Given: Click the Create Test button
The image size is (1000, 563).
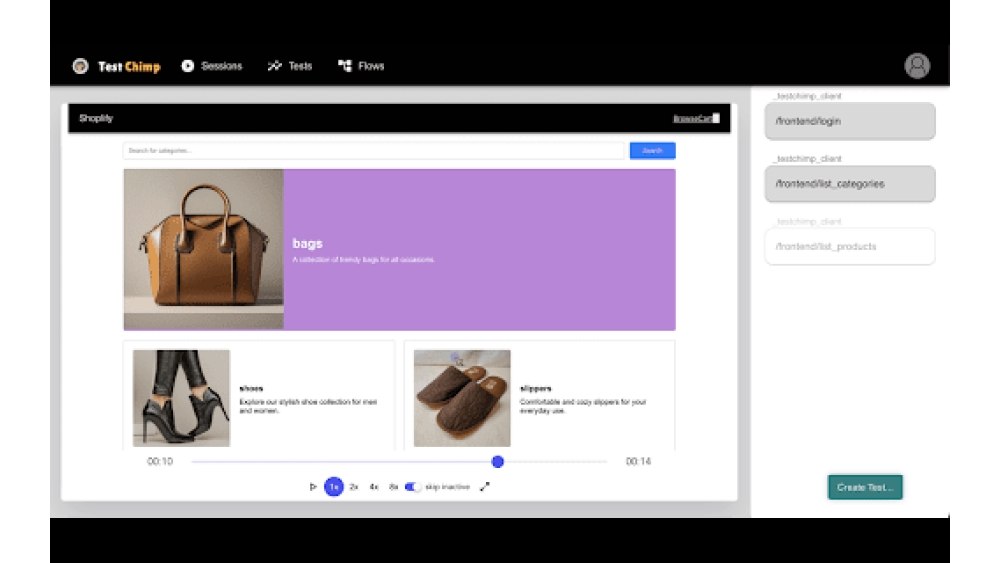Looking at the screenshot, I should (865, 487).
